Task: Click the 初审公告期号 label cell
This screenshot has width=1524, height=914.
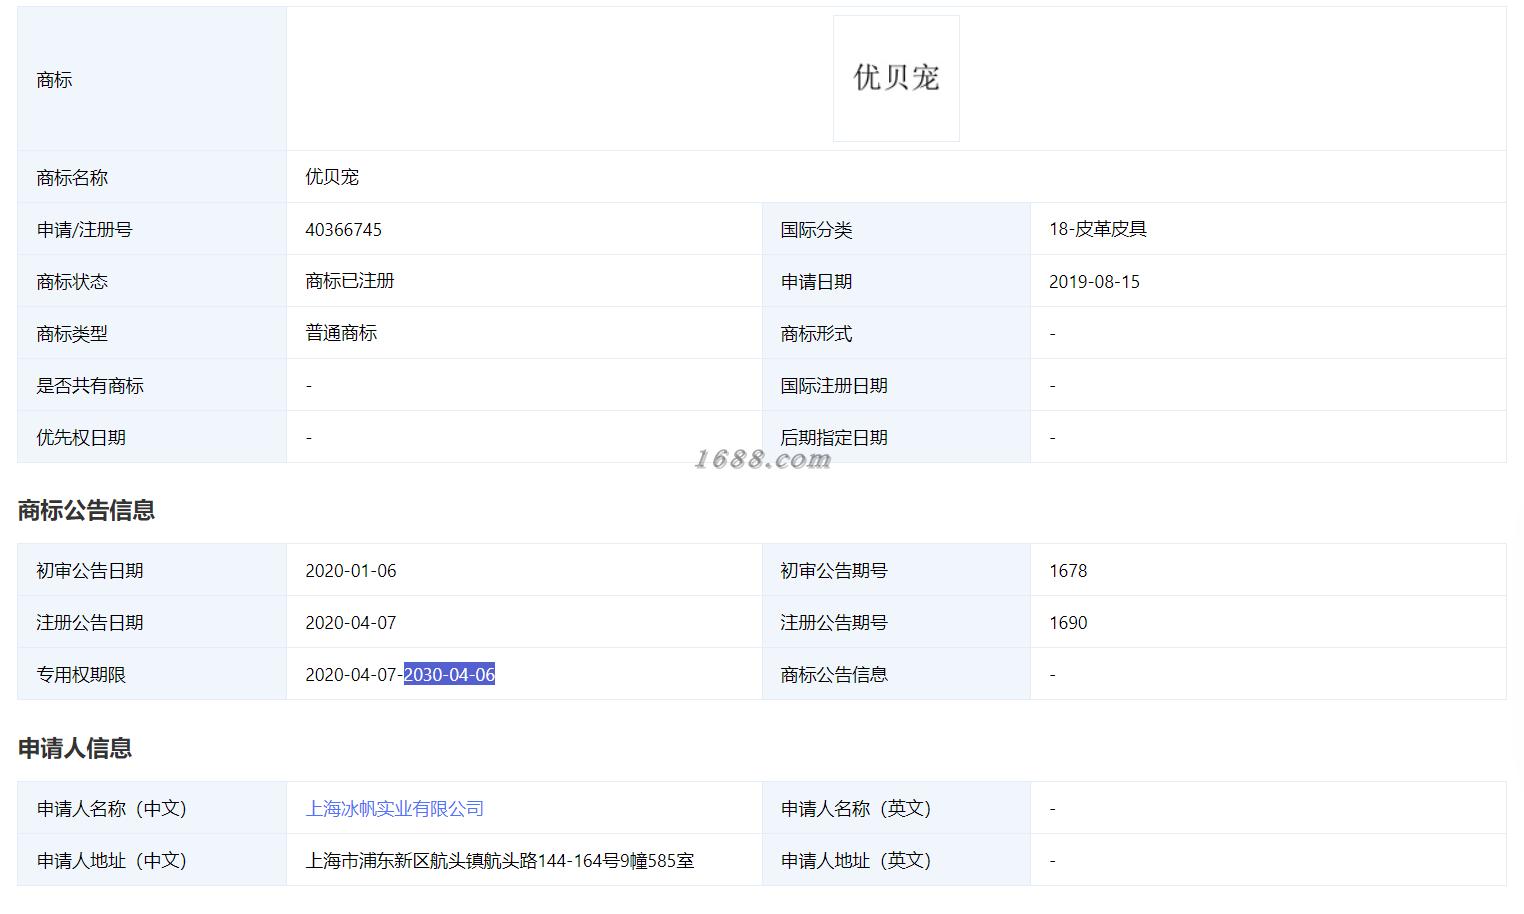Action: point(896,570)
